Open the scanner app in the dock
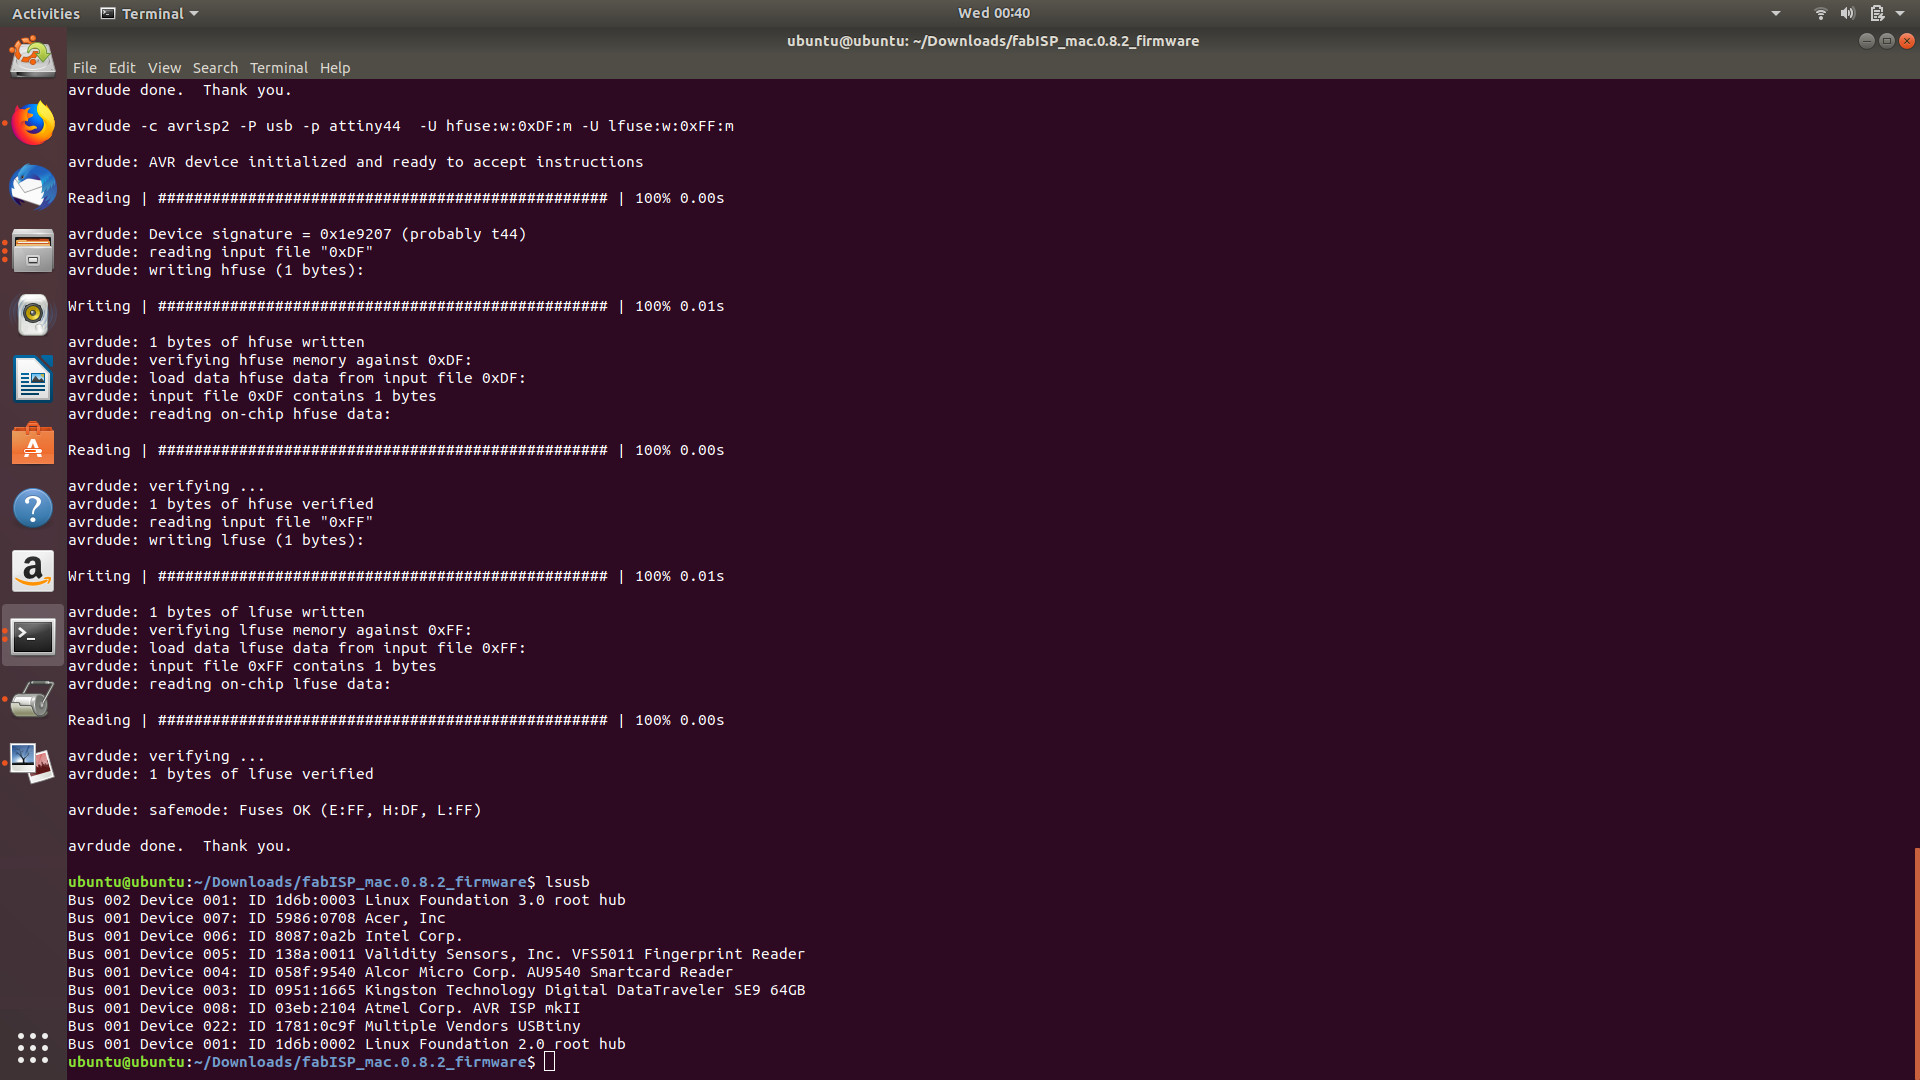 coord(33,700)
